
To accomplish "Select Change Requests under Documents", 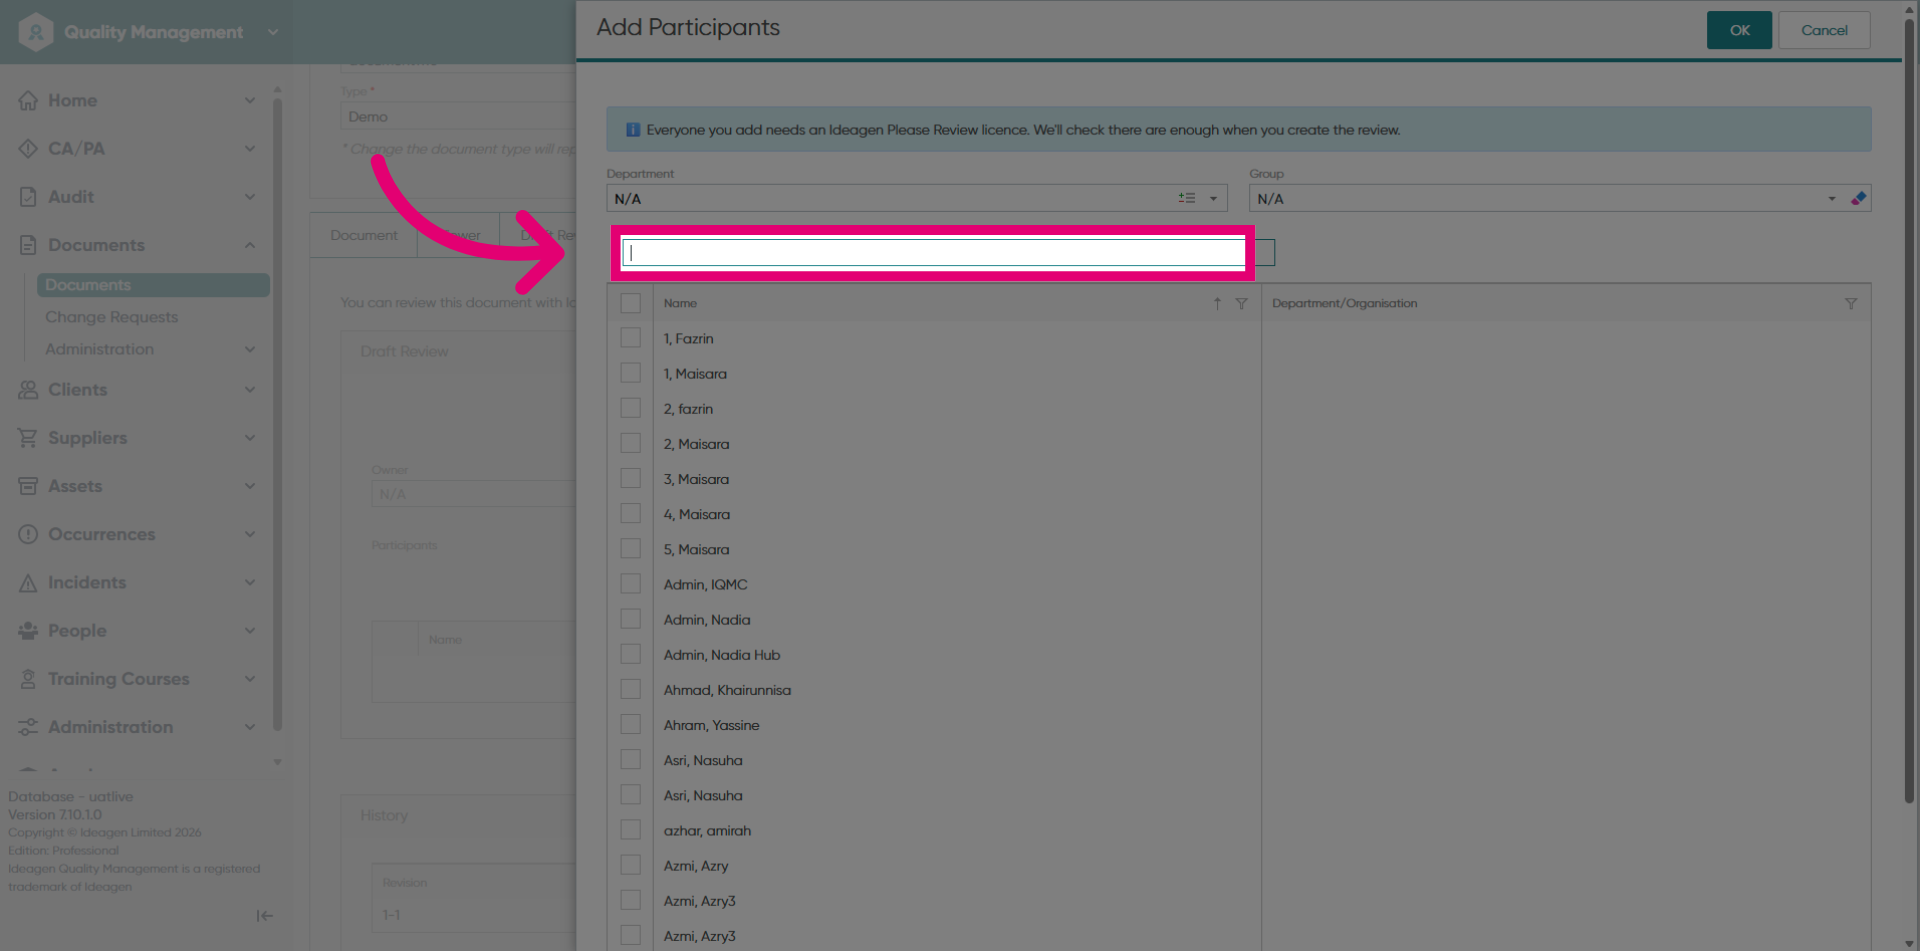I will [111, 317].
